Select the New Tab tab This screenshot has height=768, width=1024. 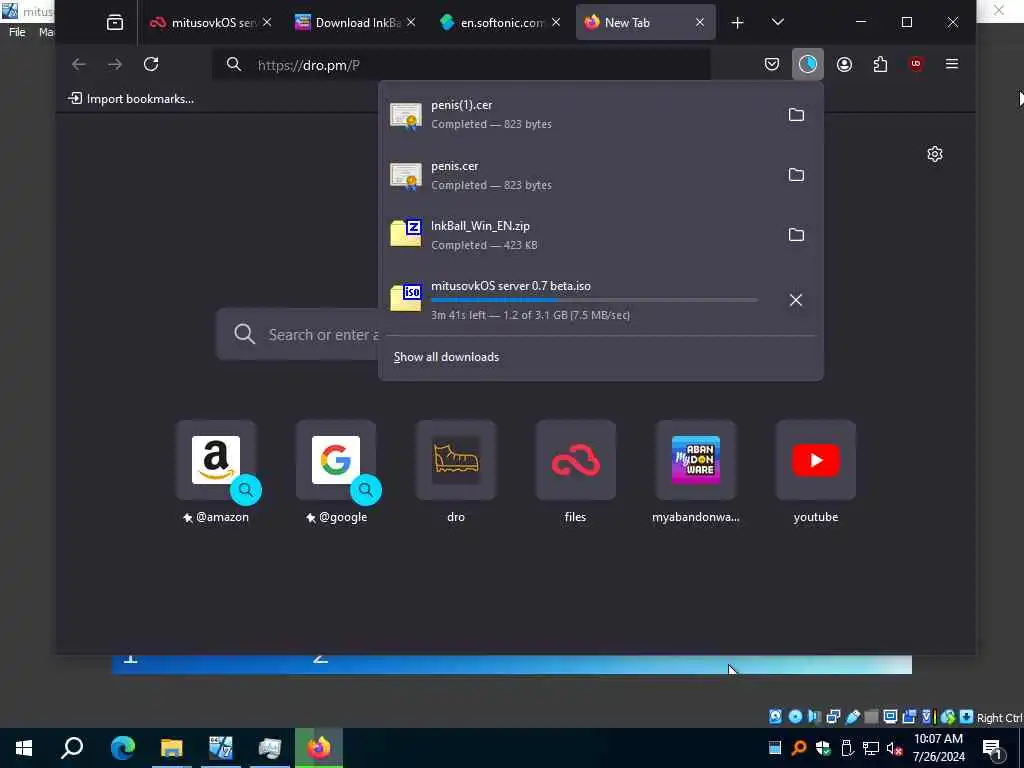(x=645, y=23)
